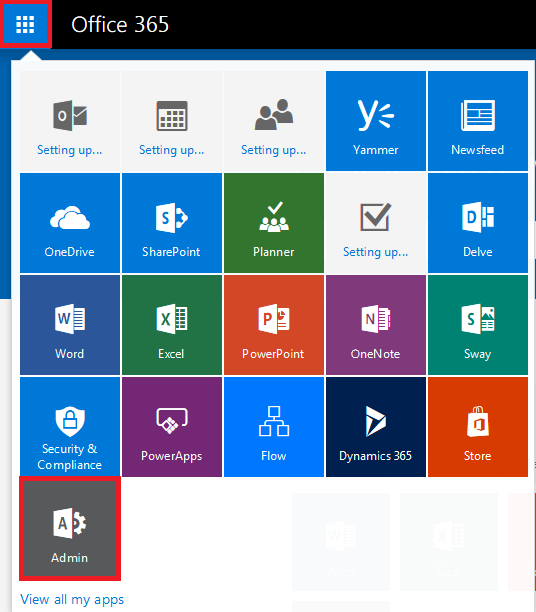The image size is (536, 612).
Task: Launch the Delve tile
Action: (478, 223)
